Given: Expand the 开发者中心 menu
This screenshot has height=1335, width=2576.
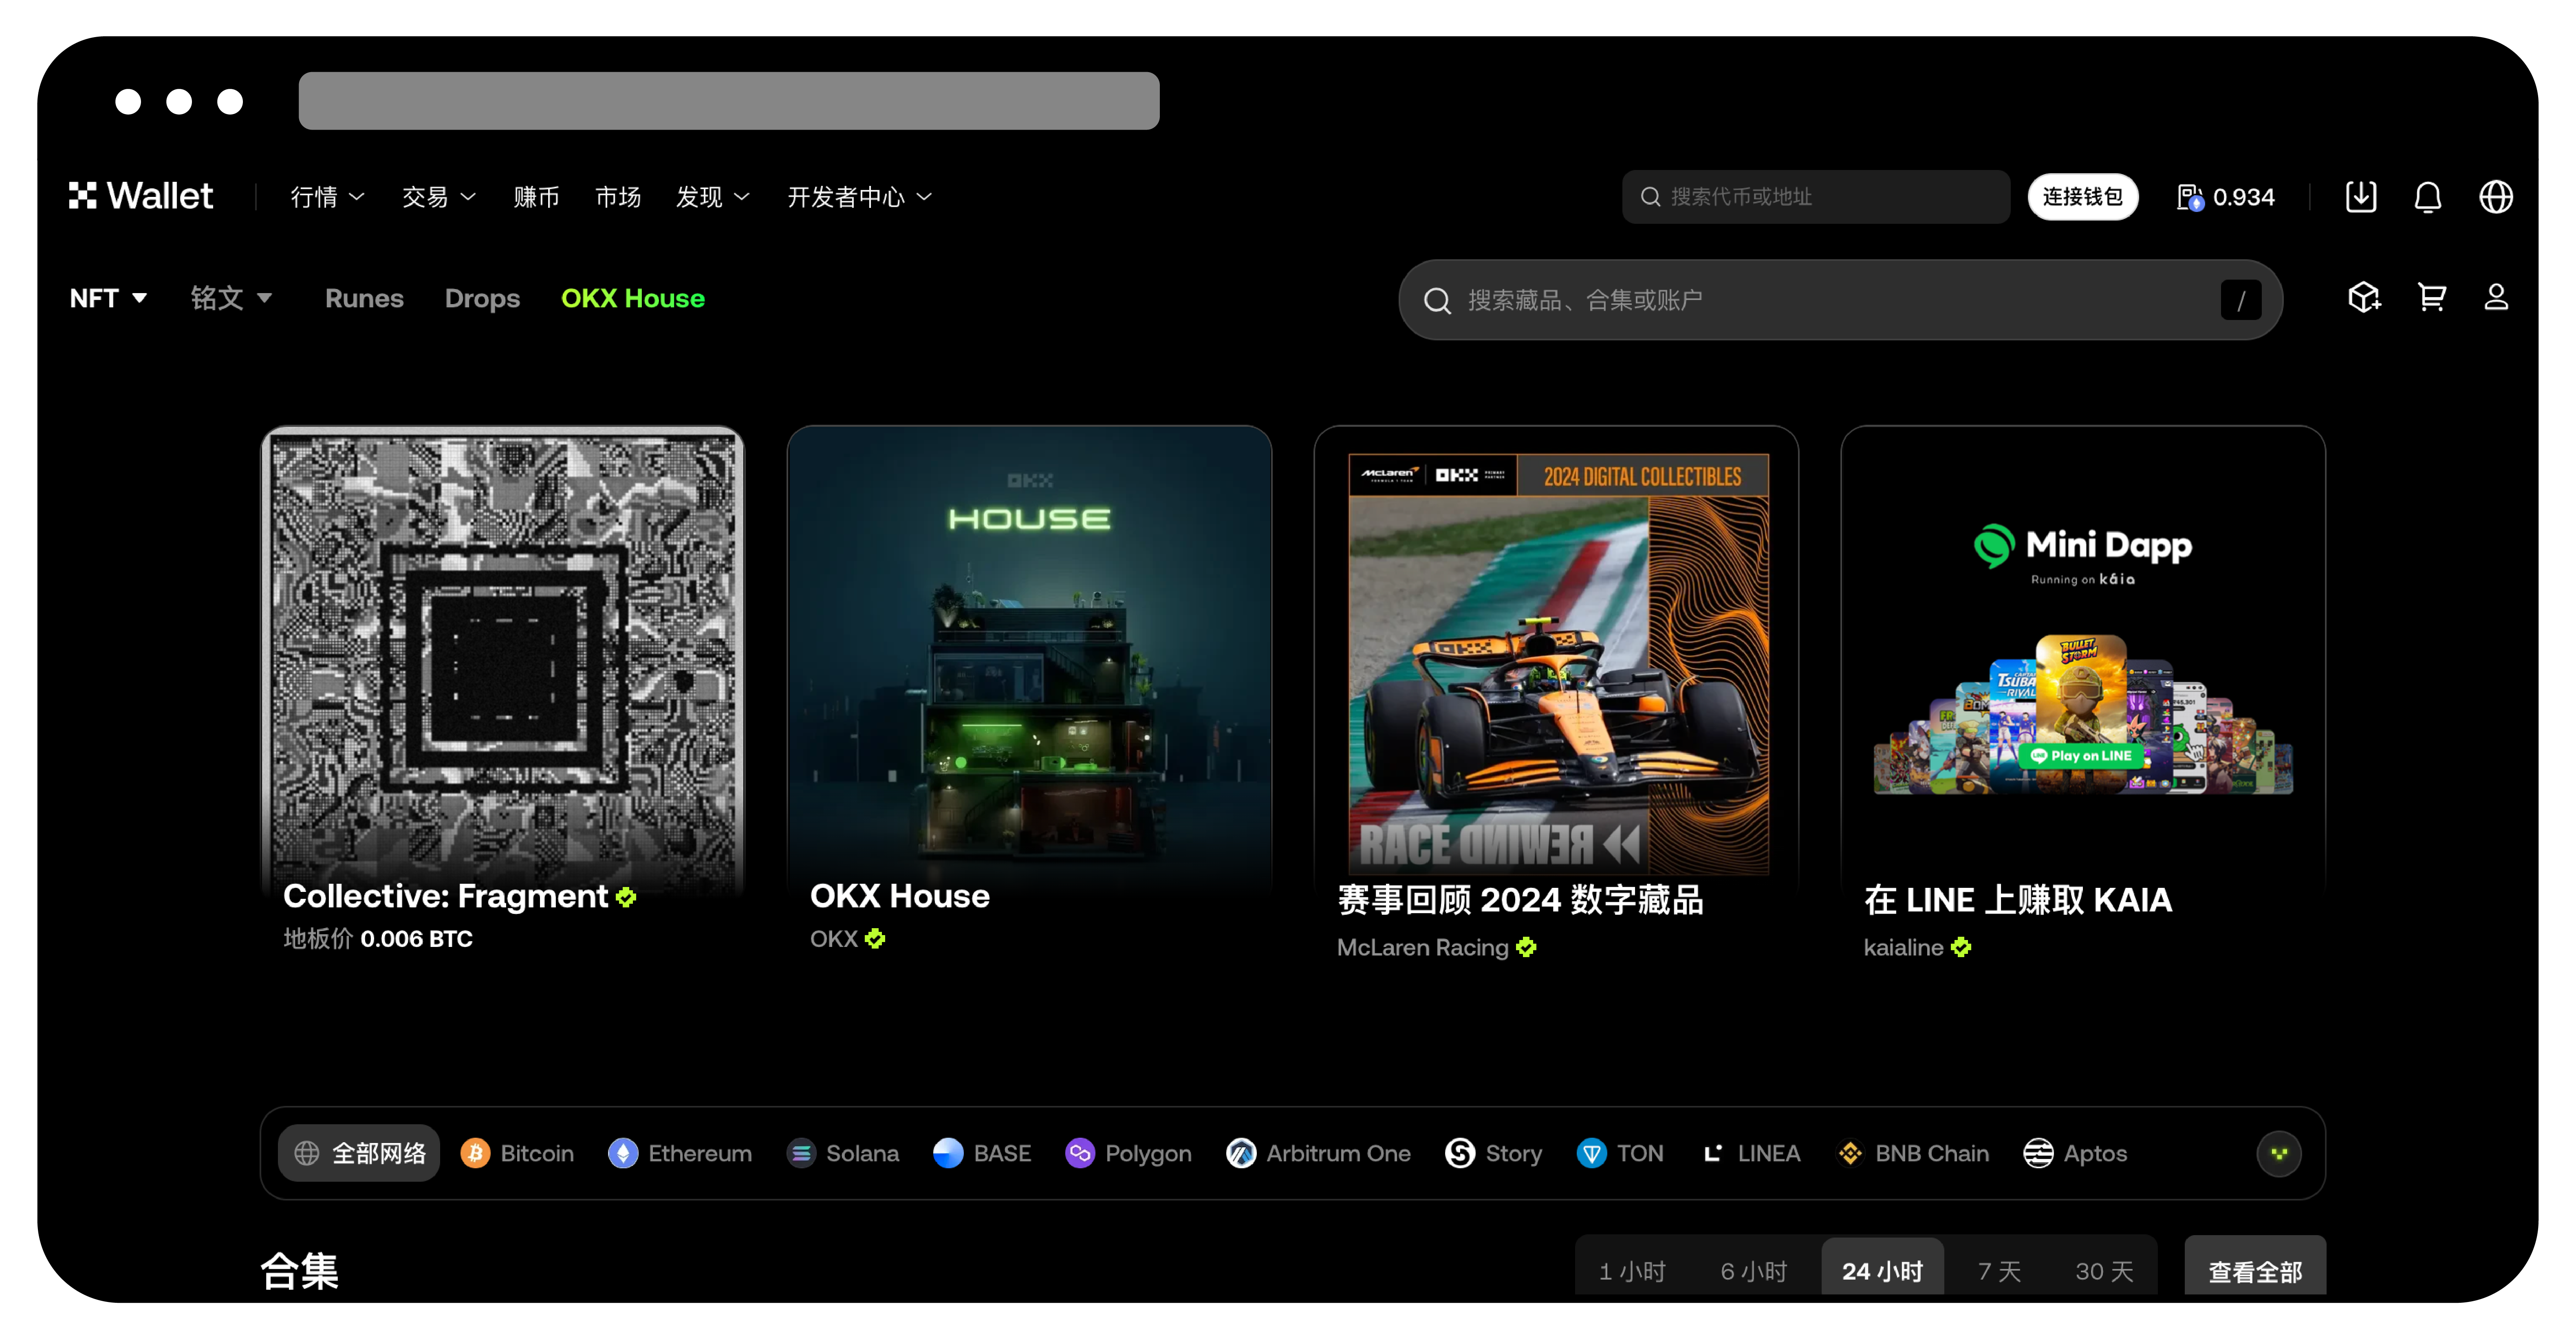Looking at the screenshot, I should (860, 197).
